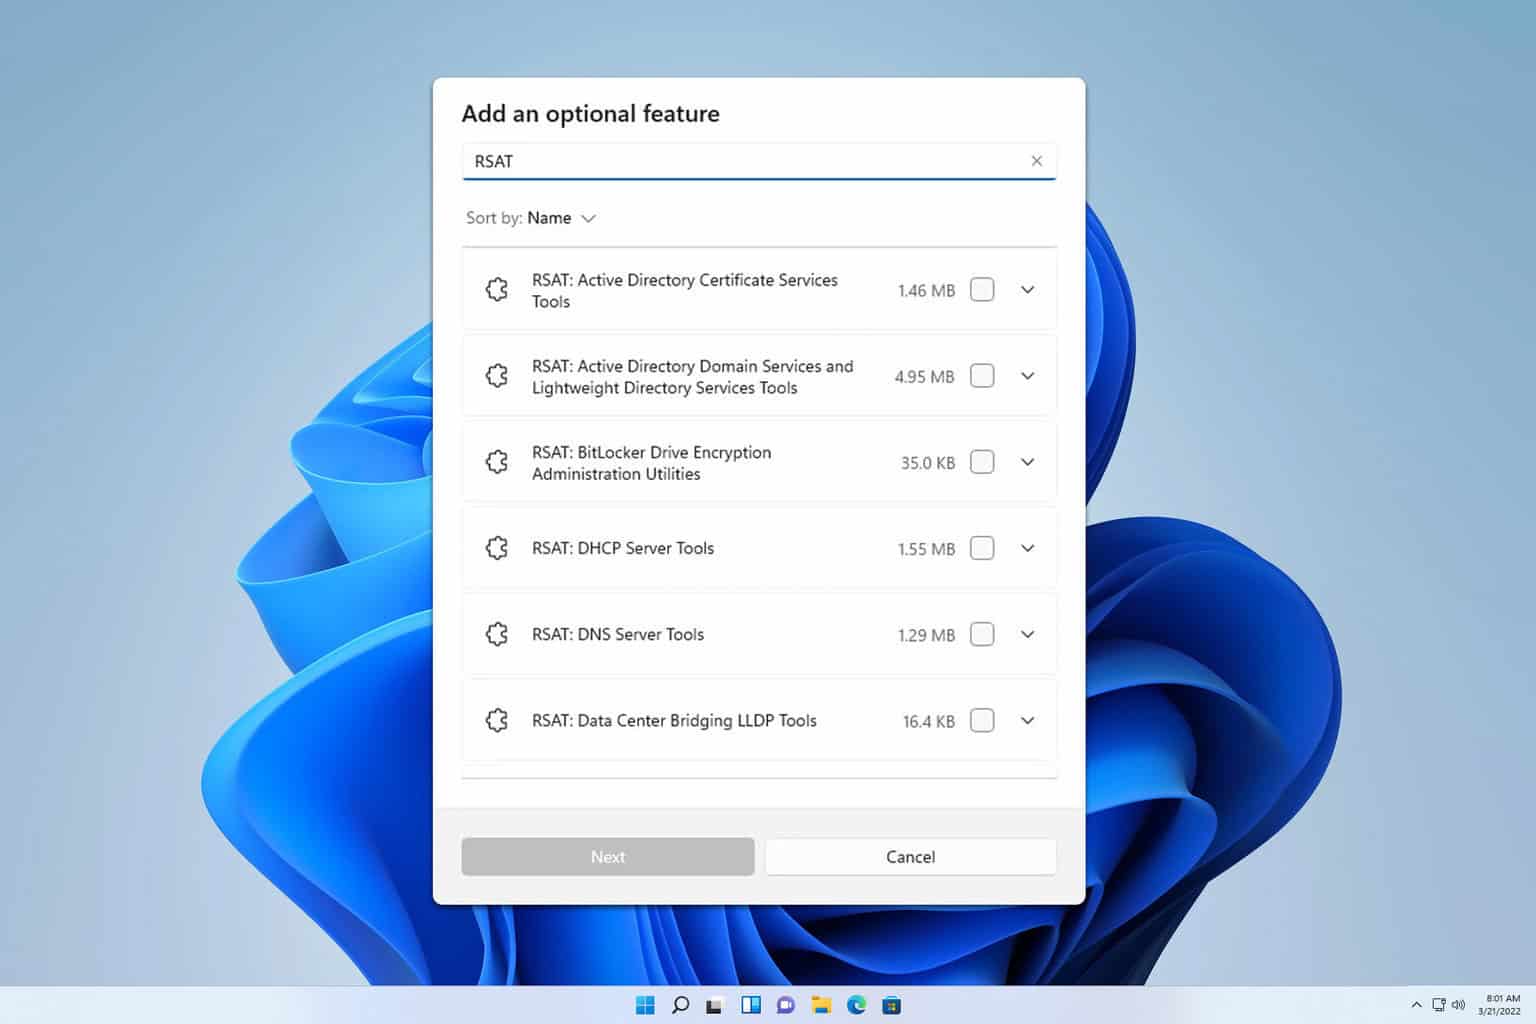Expand the DHCP Server Tools entry
The height and width of the screenshot is (1024, 1536).
click(x=1027, y=548)
